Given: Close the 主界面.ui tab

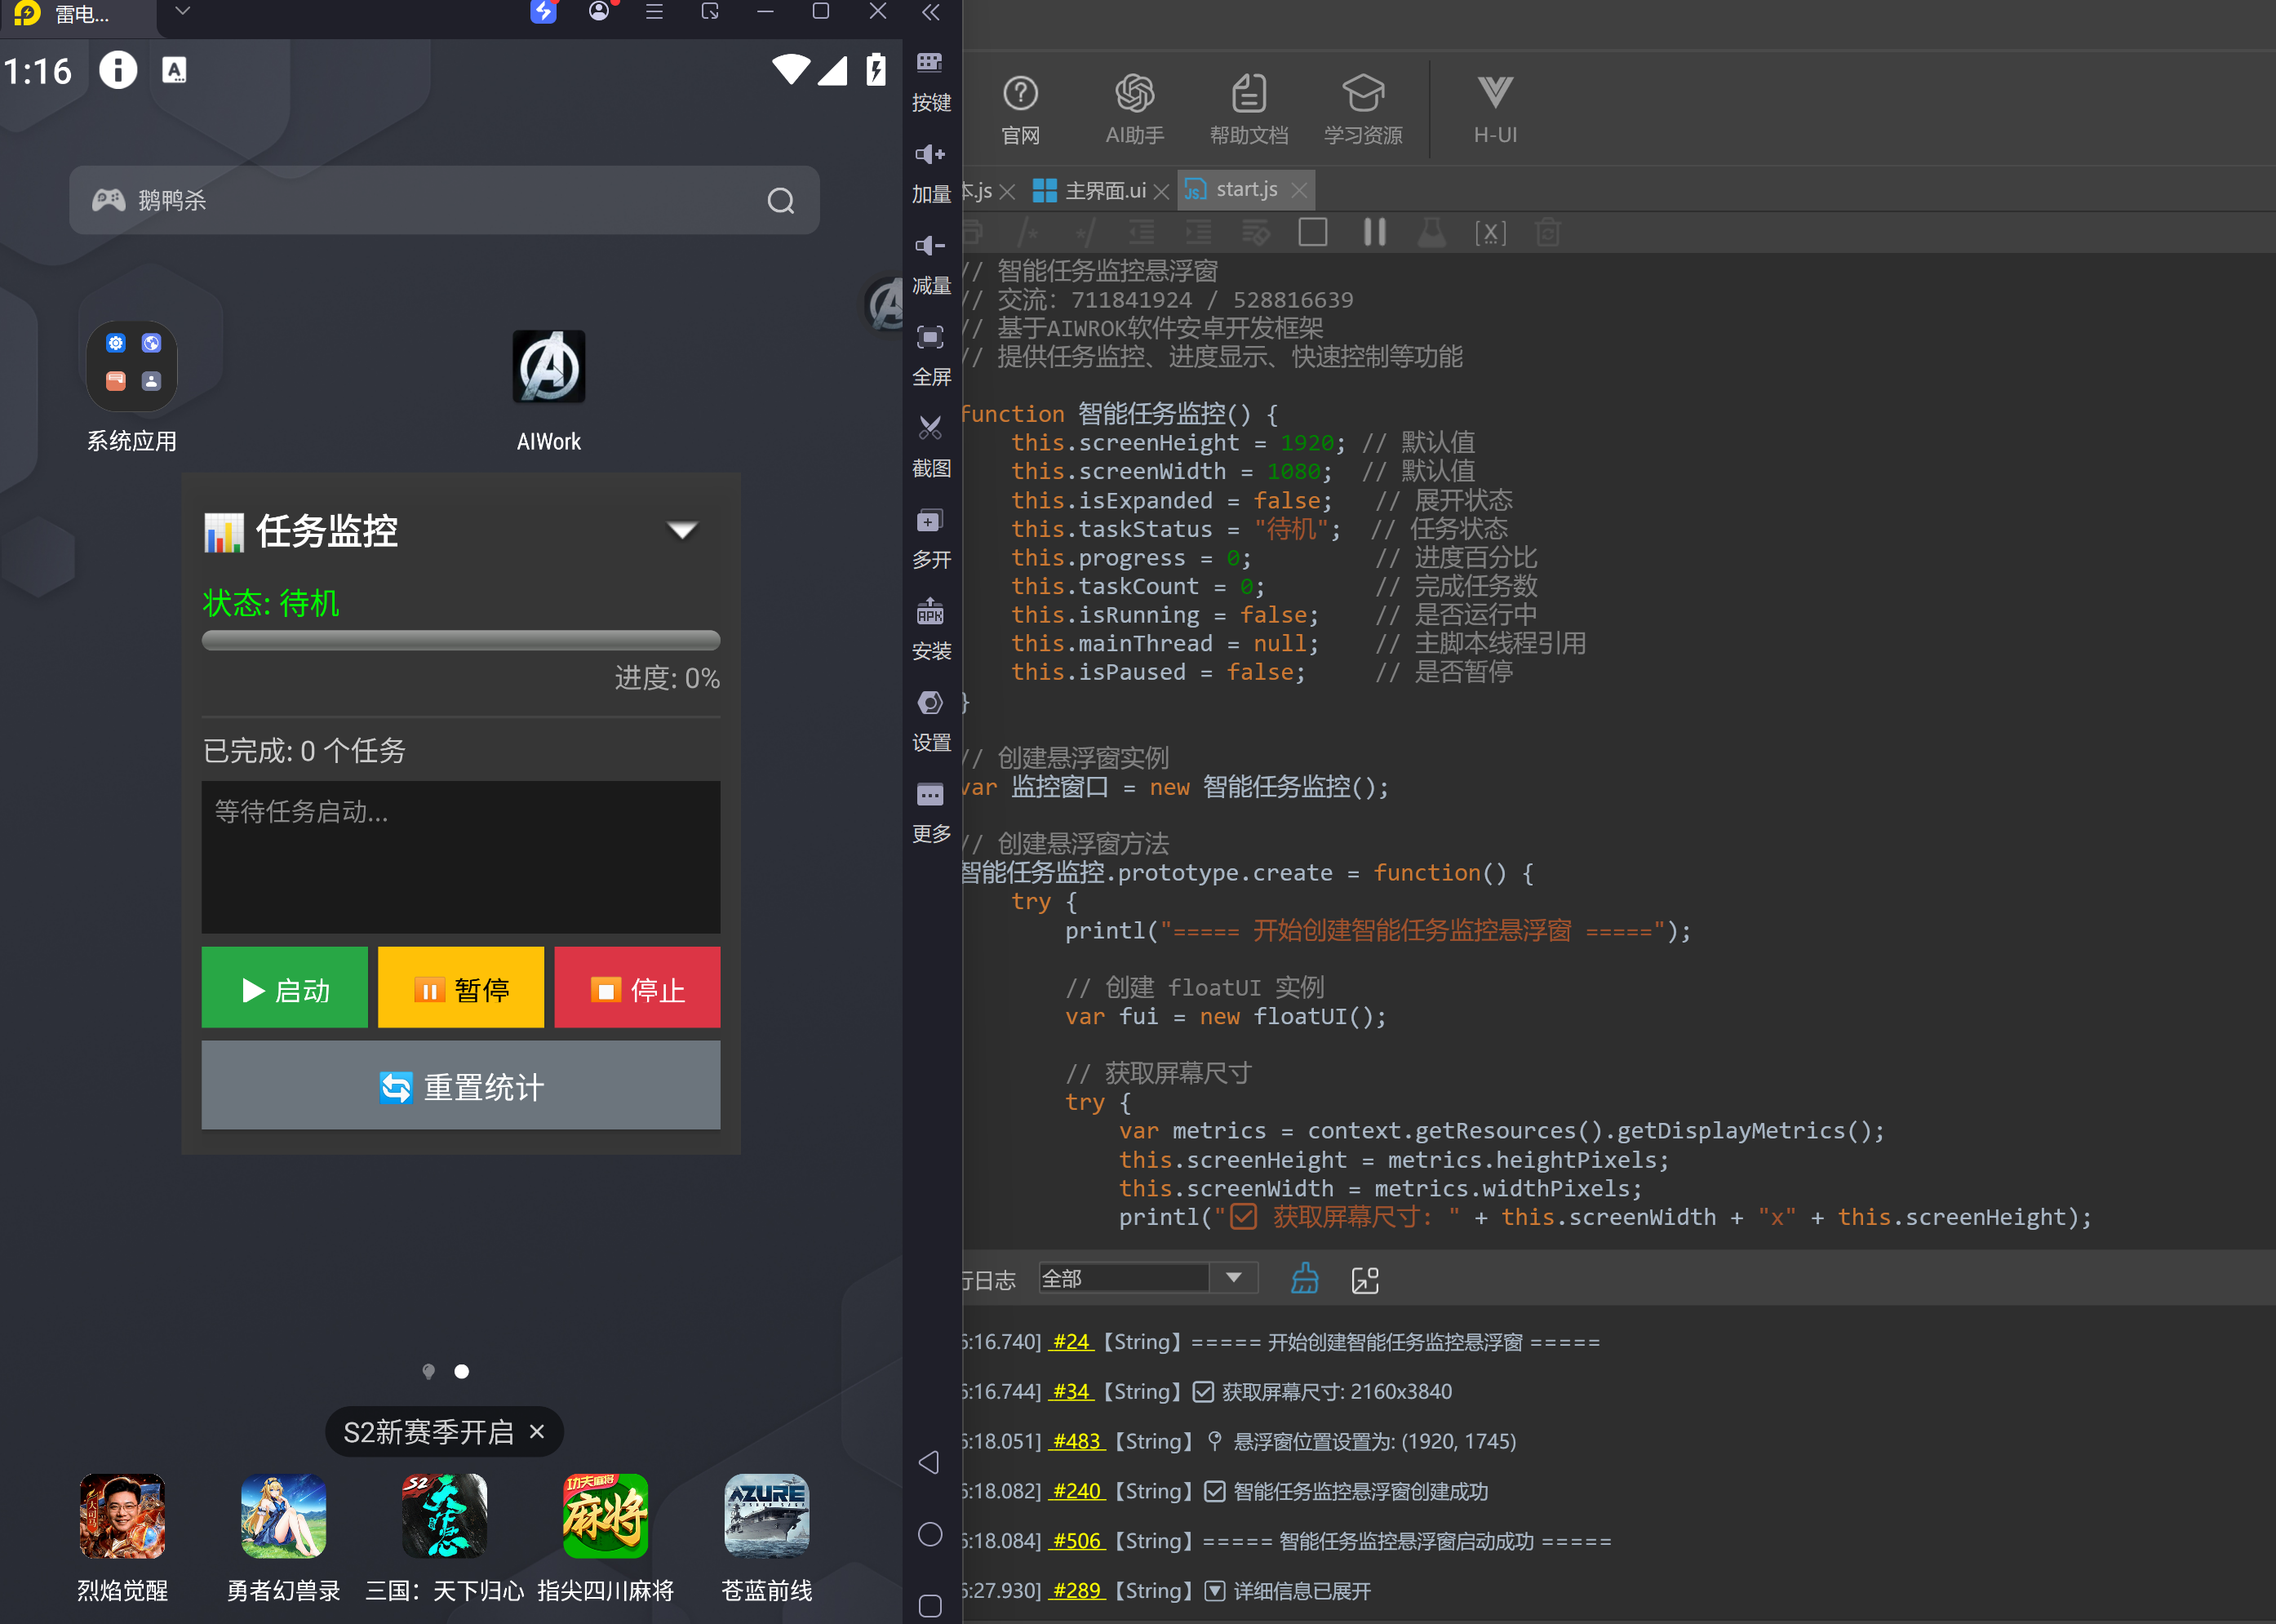Looking at the screenshot, I should pos(1160,191).
